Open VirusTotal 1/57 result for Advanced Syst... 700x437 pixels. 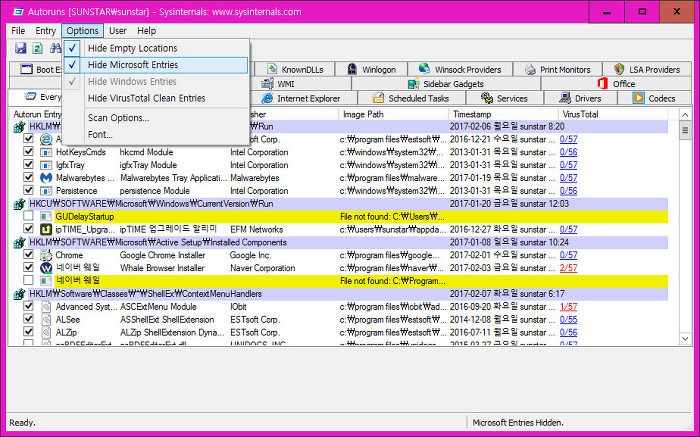click(x=568, y=307)
